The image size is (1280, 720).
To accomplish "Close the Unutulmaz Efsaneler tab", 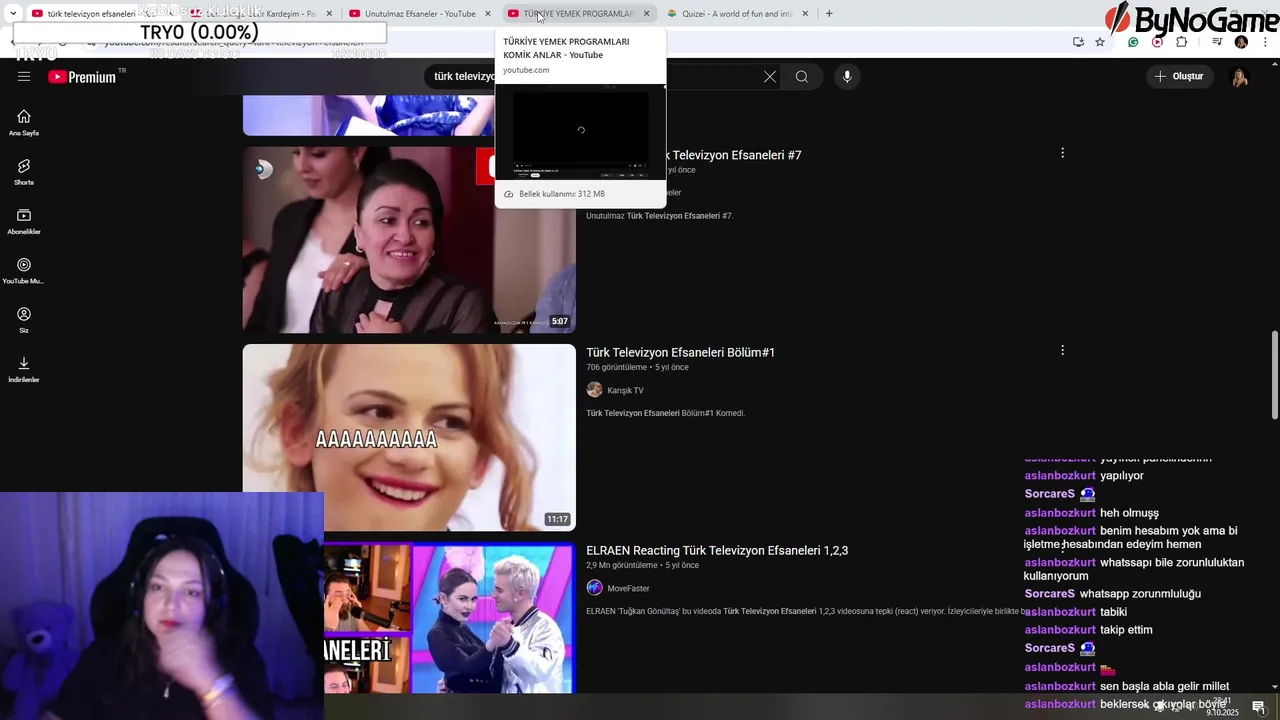I will pyautogui.click(x=488, y=14).
